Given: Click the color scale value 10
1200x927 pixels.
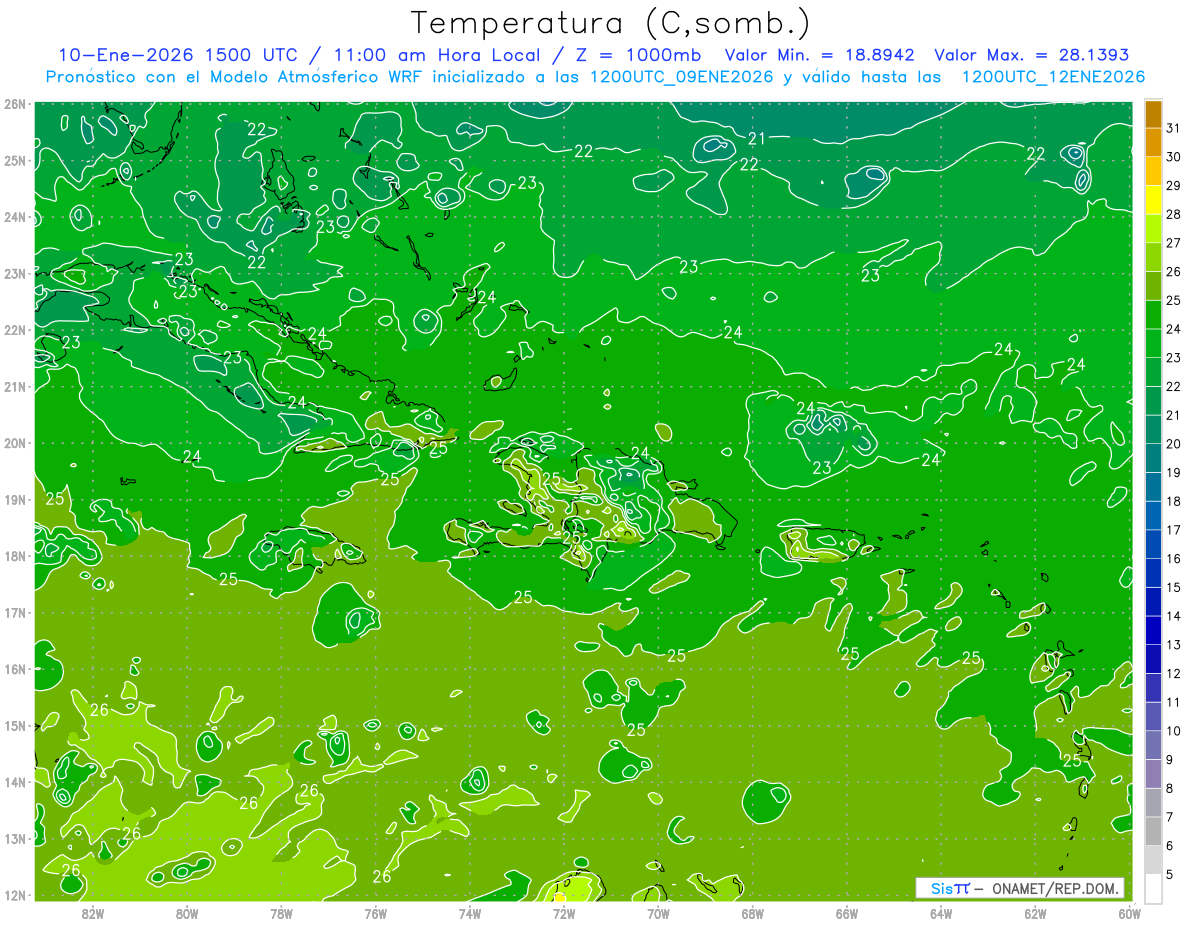Looking at the screenshot, I should 1173,731.
